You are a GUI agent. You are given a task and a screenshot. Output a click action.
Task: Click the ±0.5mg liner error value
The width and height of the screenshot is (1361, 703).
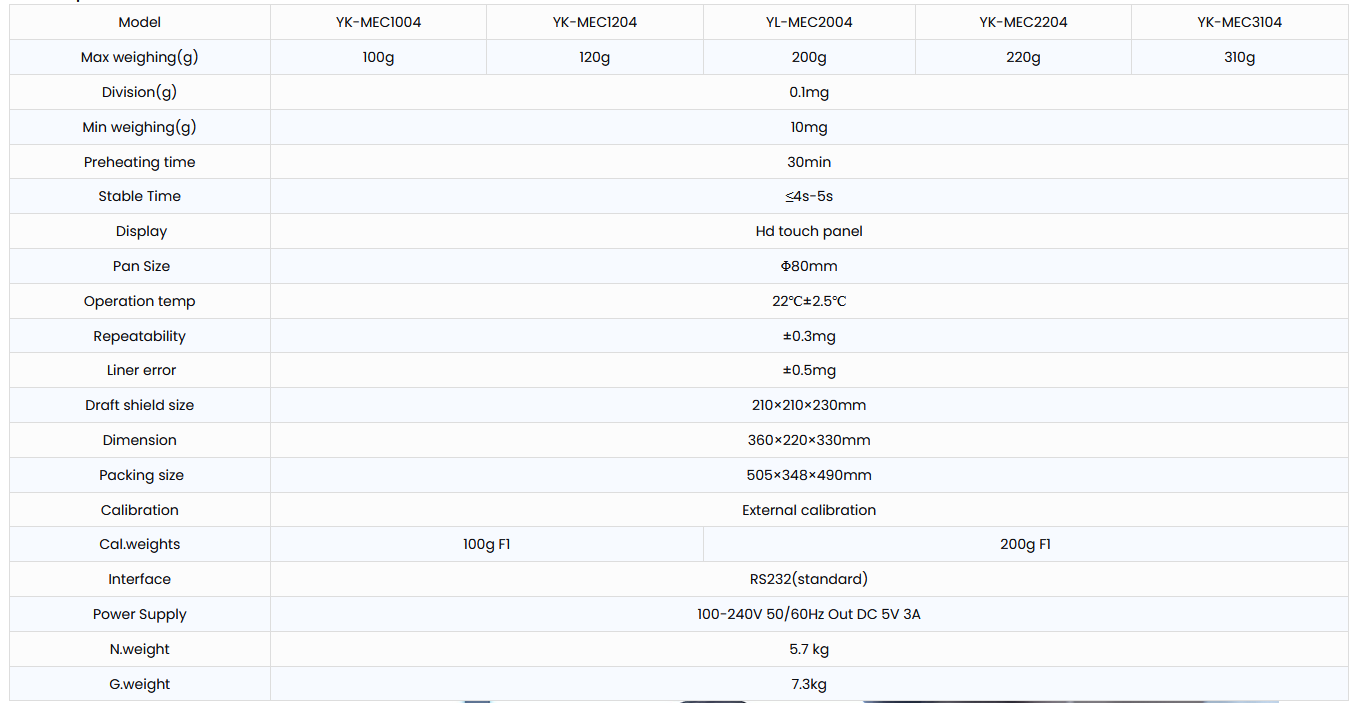tap(809, 370)
